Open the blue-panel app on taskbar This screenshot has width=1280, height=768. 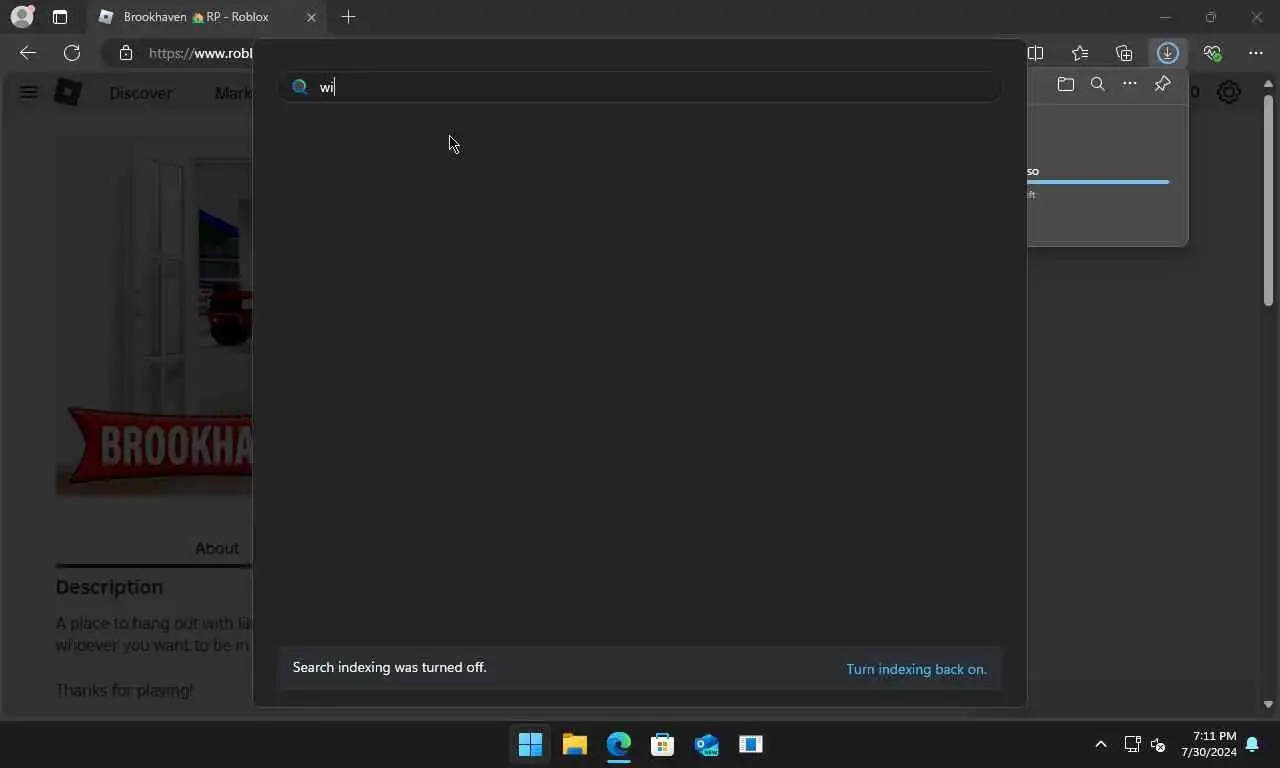point(750,744)
